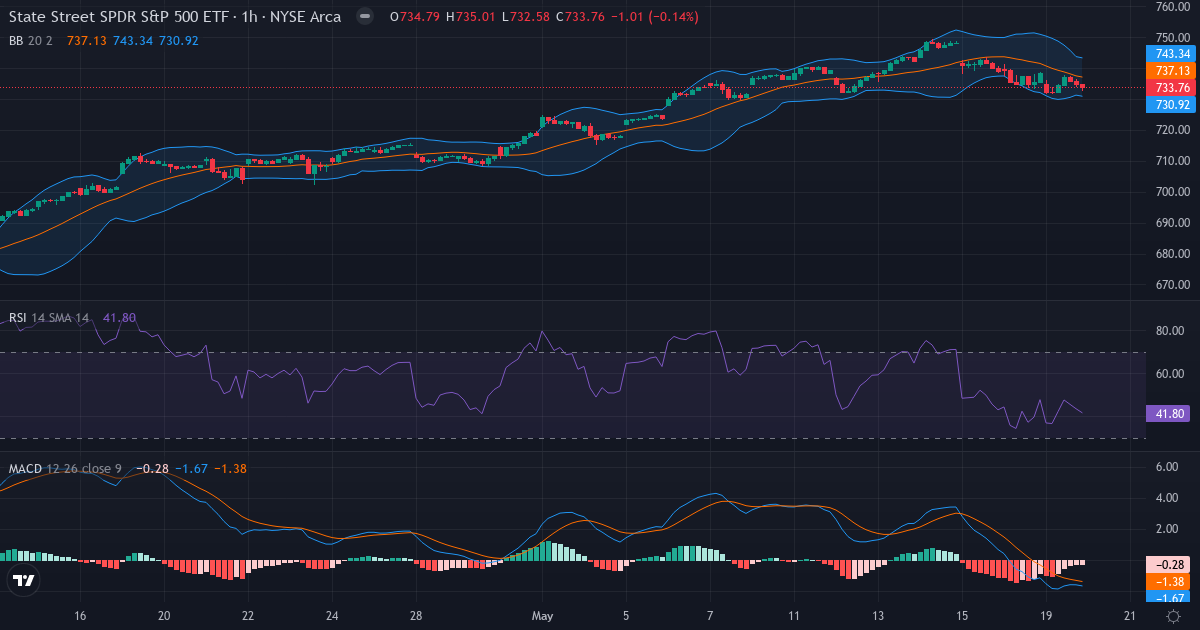Click the market status pill icon beside NYSE Arca
The width and height of the screenshot is (1200, 630).
coord(367,17)
